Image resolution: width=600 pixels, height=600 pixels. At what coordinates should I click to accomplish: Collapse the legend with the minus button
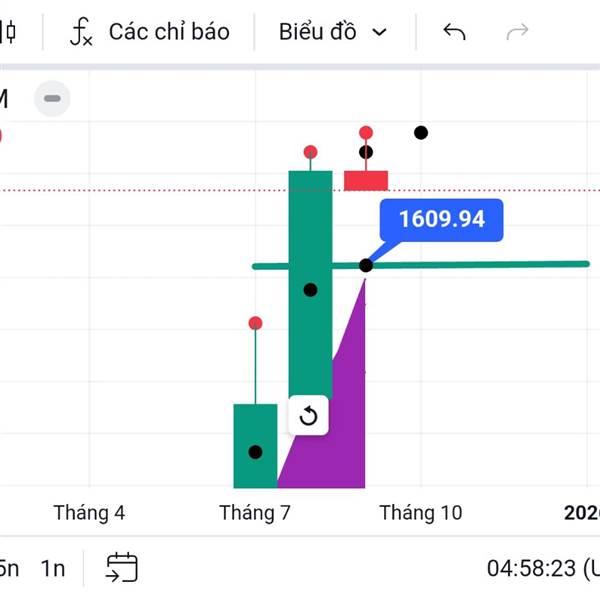[x=52, y=98]
